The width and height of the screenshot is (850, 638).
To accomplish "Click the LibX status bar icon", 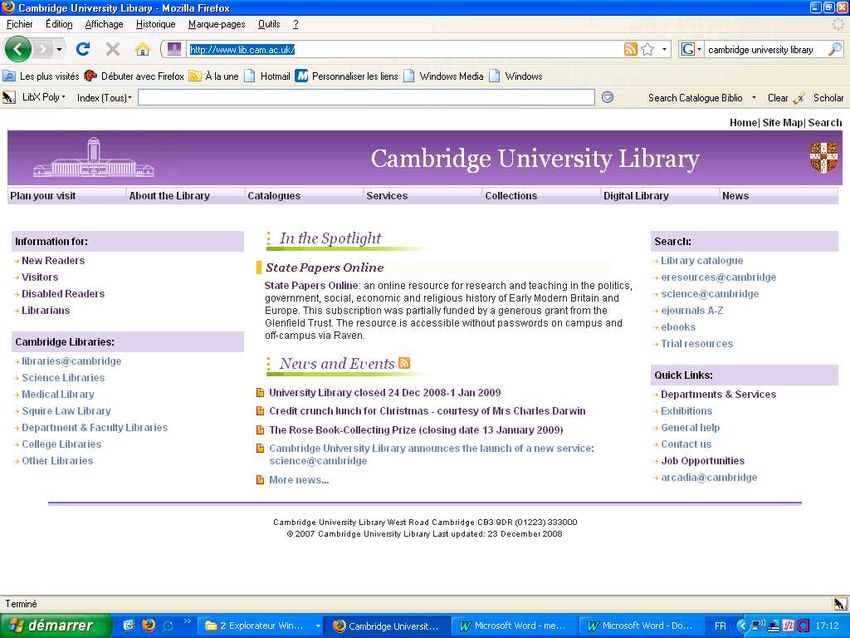I will (840, 604).
